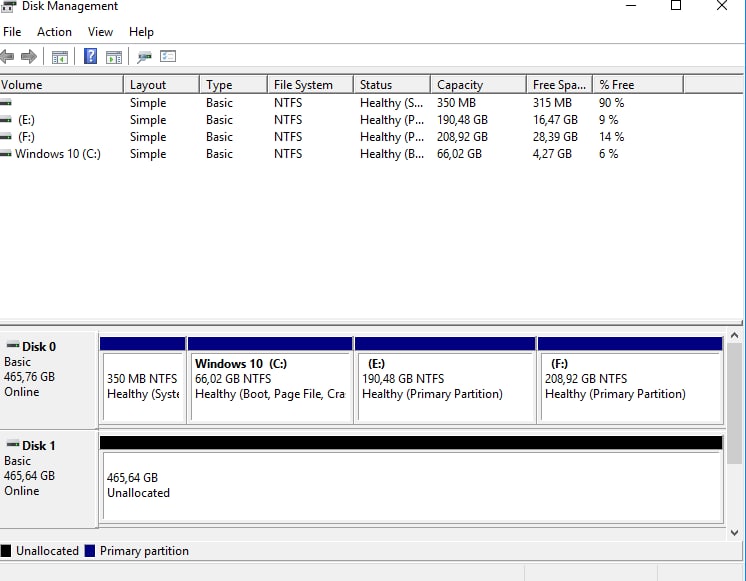The width and height of the screenshot is (746, 581).
Task: Sort by the Capacity column header
Action: tap(479, 85)
